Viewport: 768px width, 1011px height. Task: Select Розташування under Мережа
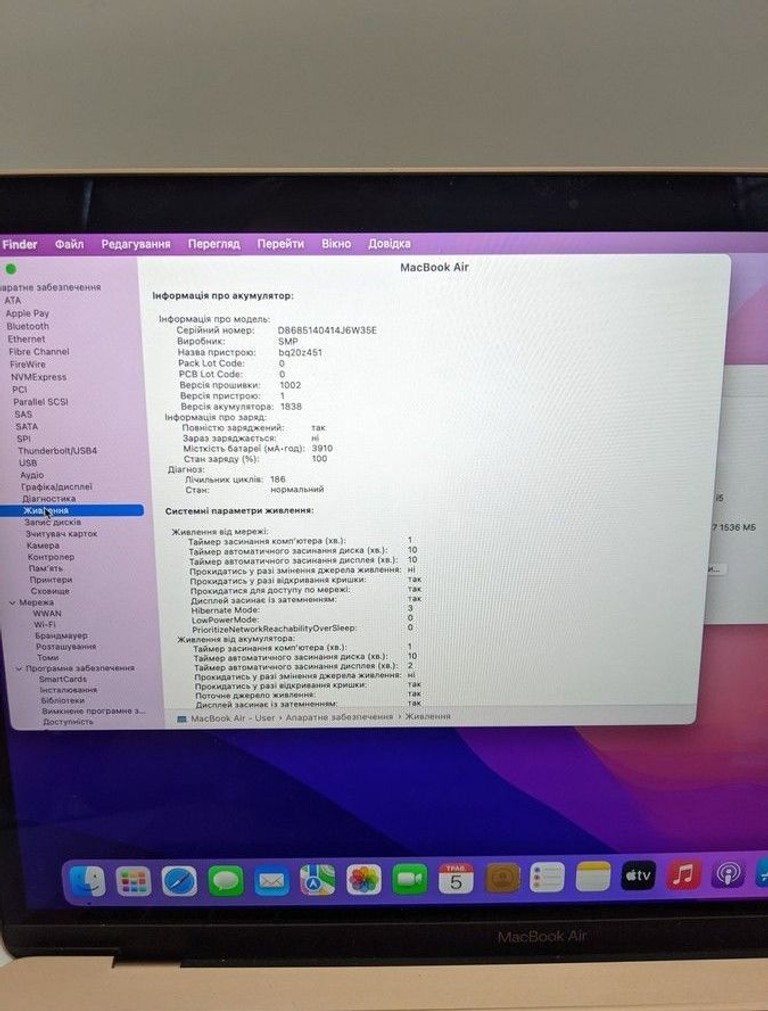pyautogui.click(x=66, y=647)
